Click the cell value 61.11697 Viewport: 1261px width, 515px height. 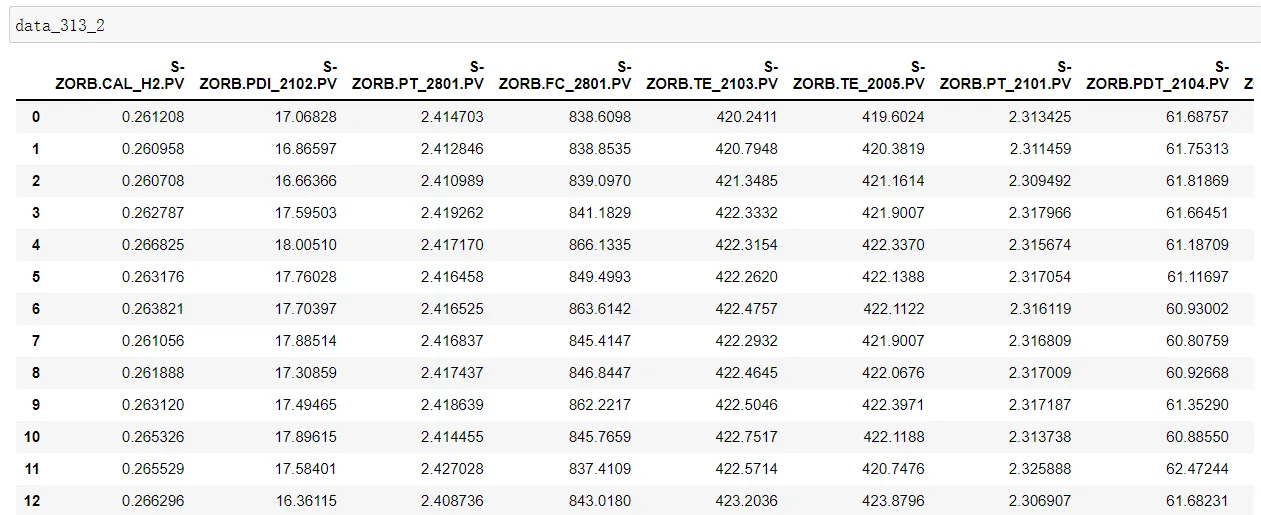pyautogui.click(x=1197, y=277)
